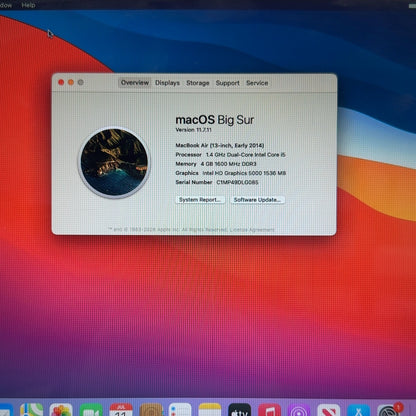Launch Podcasts from the Dock
Screen dimensions: 416x416
coord(299,410)
